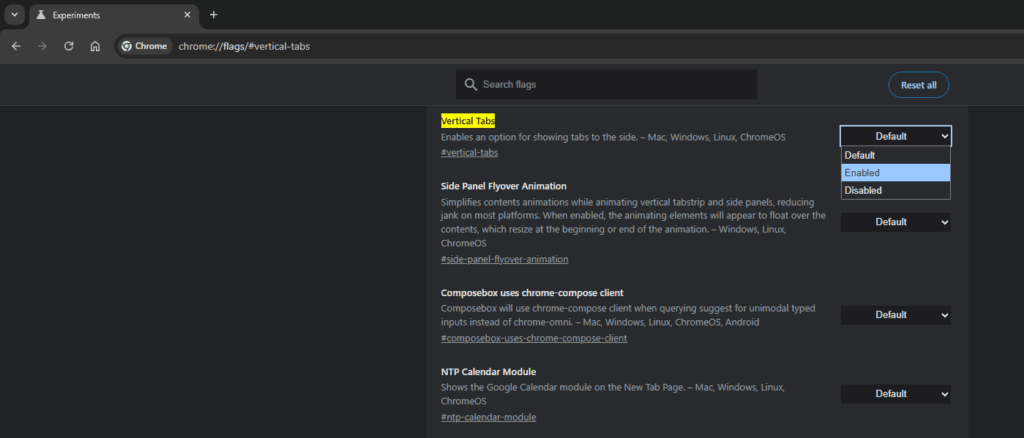Close the Experiments tab
This screenshot has height=438, width=1024.
click(x=188, y=15)
